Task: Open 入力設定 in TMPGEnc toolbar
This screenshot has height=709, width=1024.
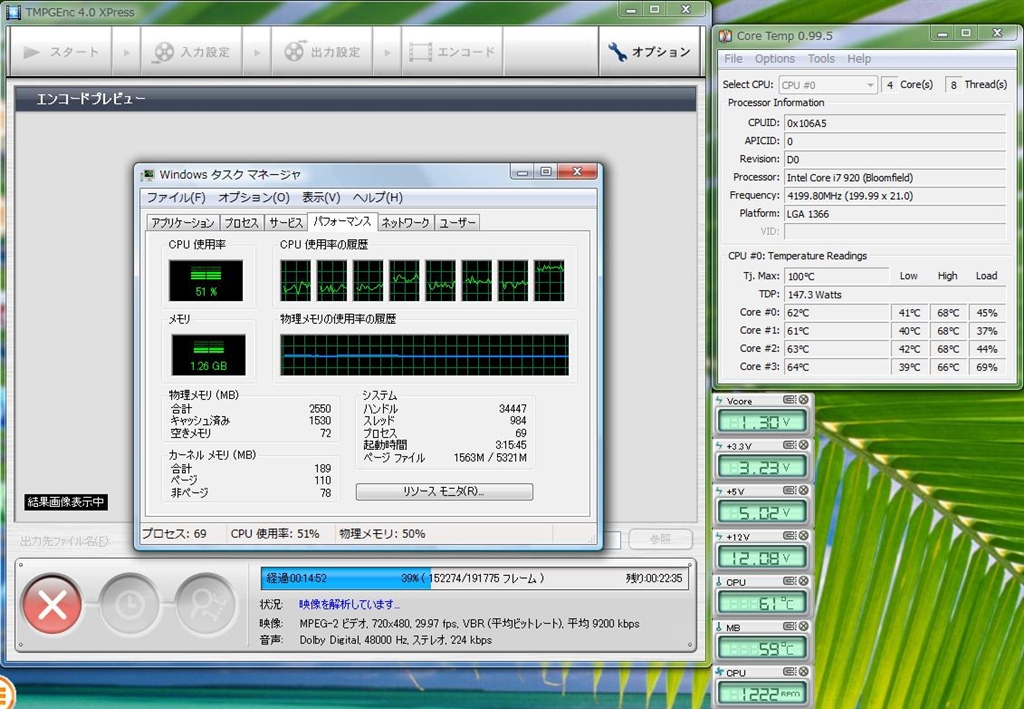Action: click(x=192, y=52)
